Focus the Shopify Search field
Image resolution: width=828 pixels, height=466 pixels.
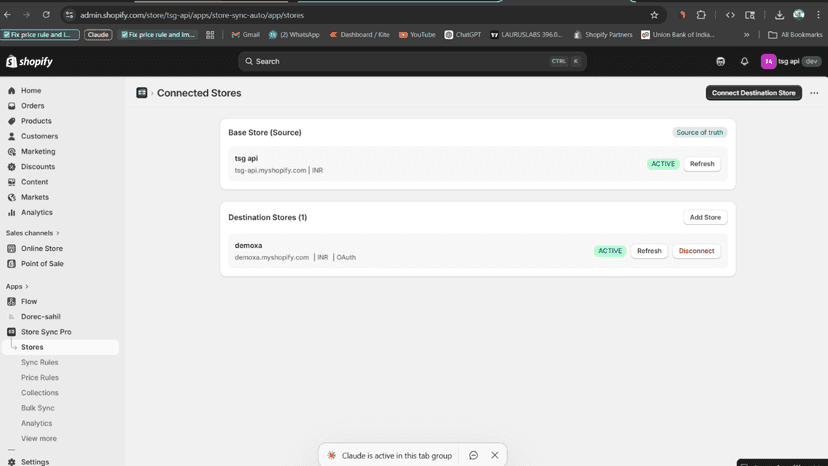[412, 61]
